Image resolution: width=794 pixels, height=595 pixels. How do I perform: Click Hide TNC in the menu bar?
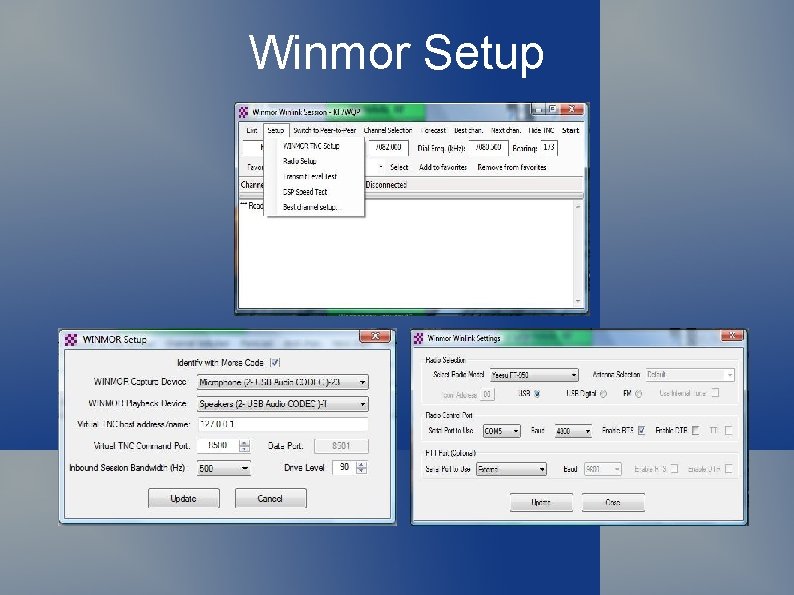coord(541,130)
